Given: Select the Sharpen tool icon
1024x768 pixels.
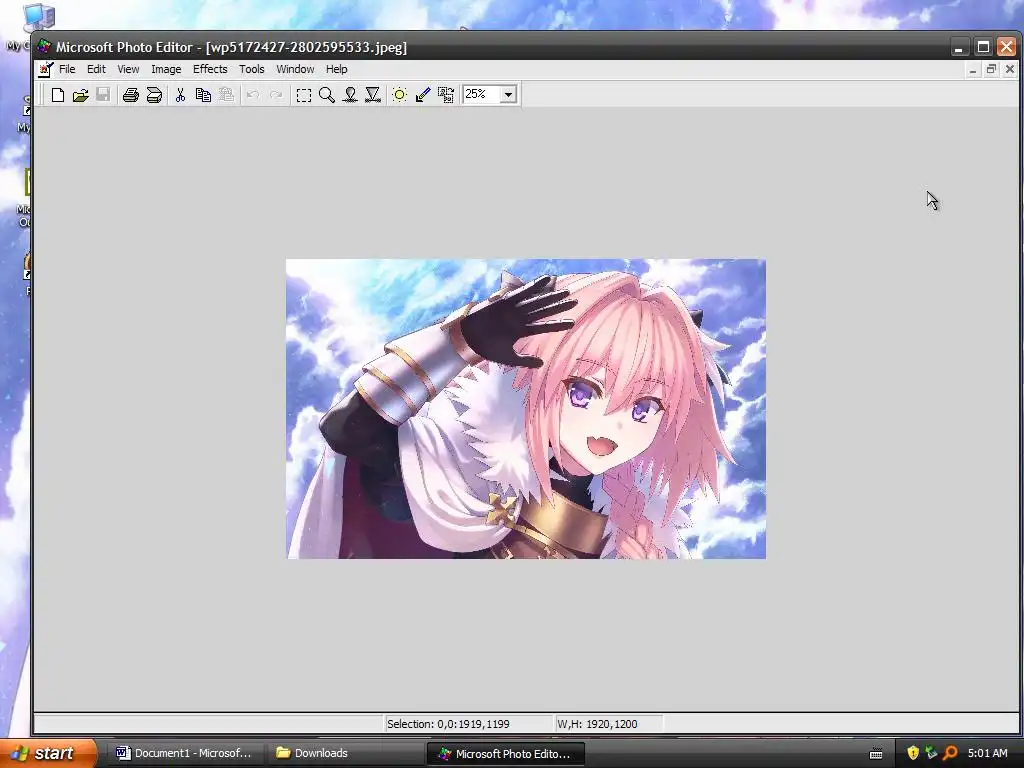Looking at the screenshot, I should 373,95.
